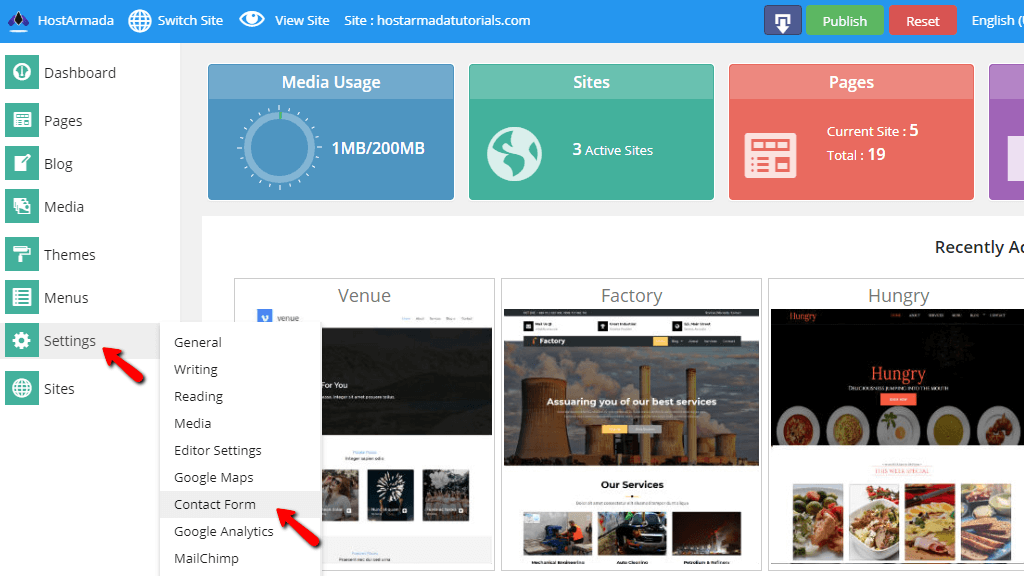Click the download arrow button beside Publish
Image resolution: width=1024 pixels, height=576 pixels.
click(x=782, y=21)
